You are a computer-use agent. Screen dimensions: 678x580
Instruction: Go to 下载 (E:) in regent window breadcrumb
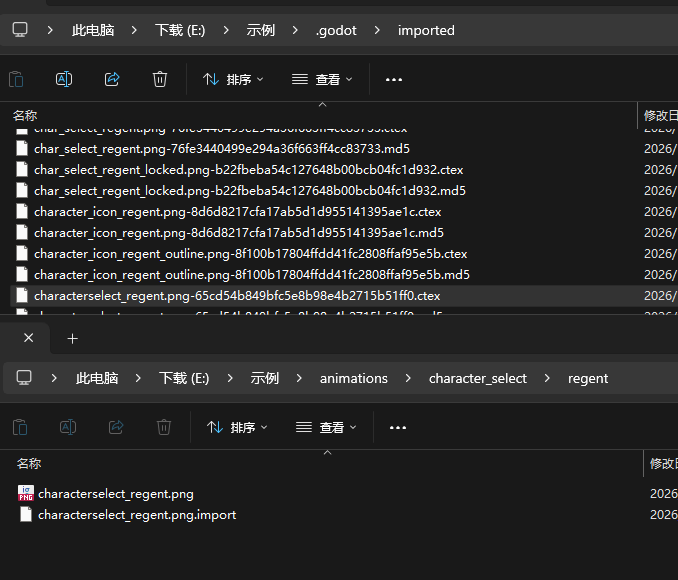184,378
